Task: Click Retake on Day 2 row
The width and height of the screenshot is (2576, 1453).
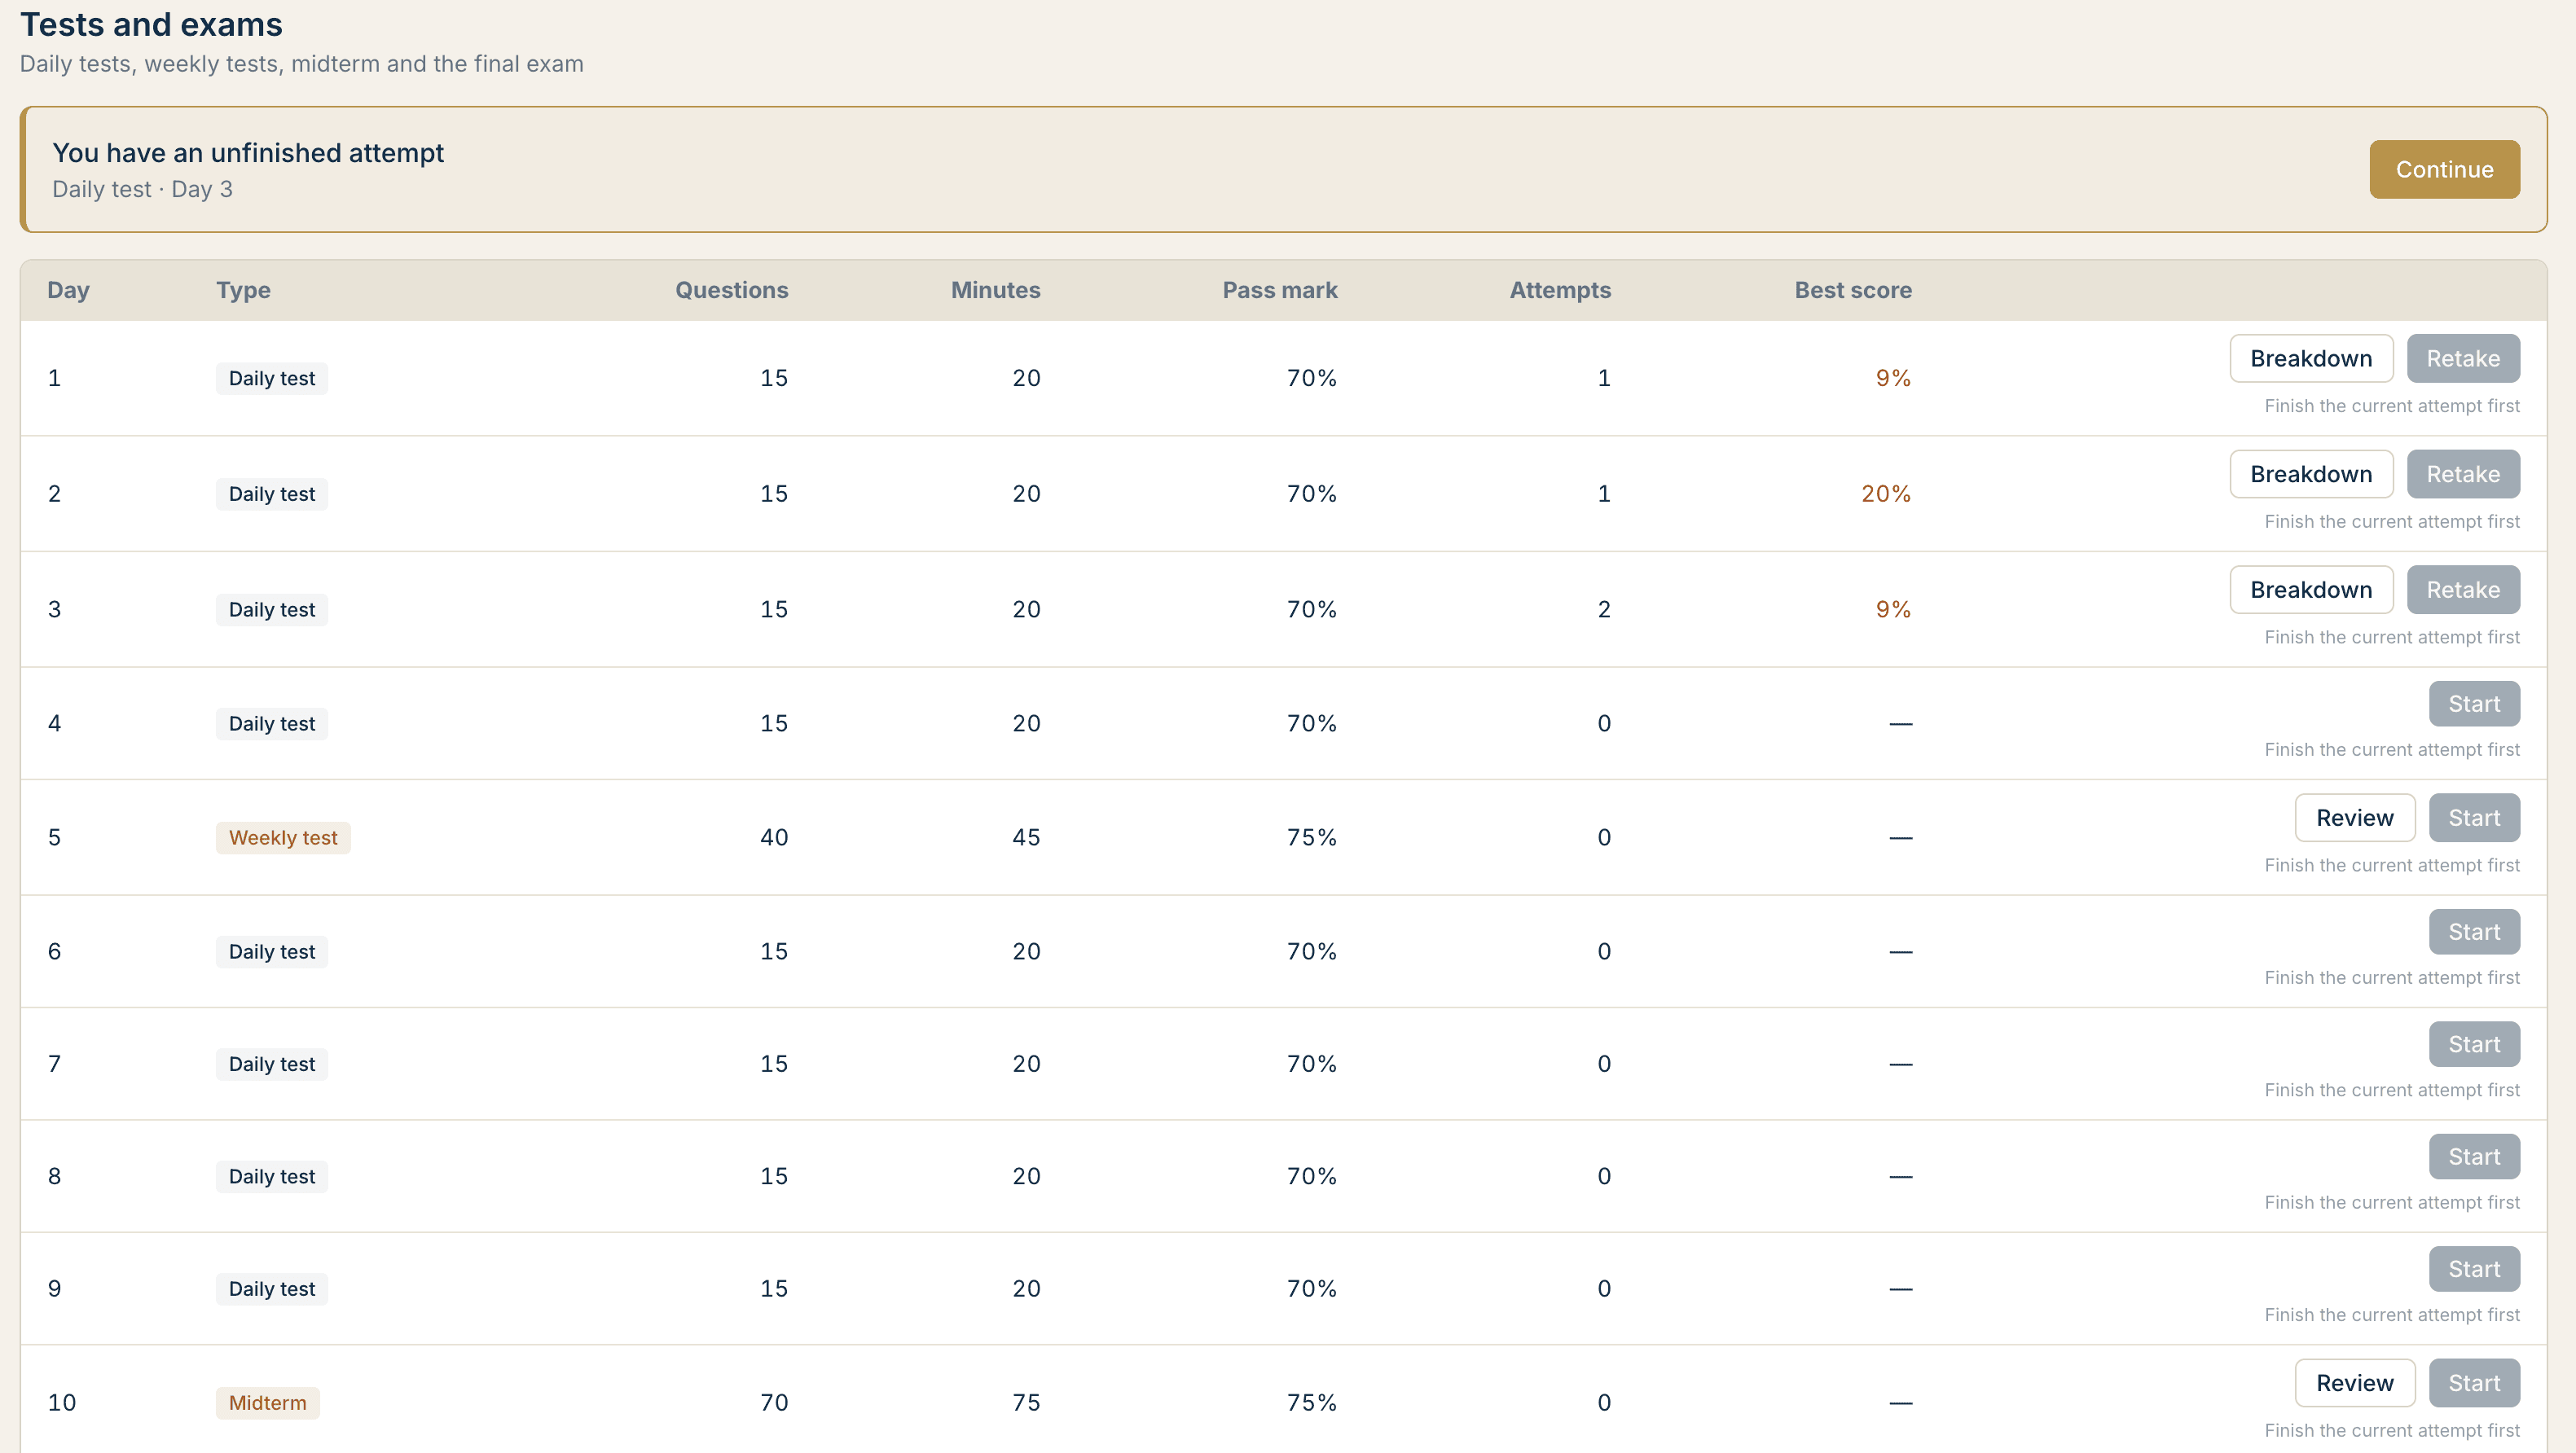Action: tap(2463, 474)
